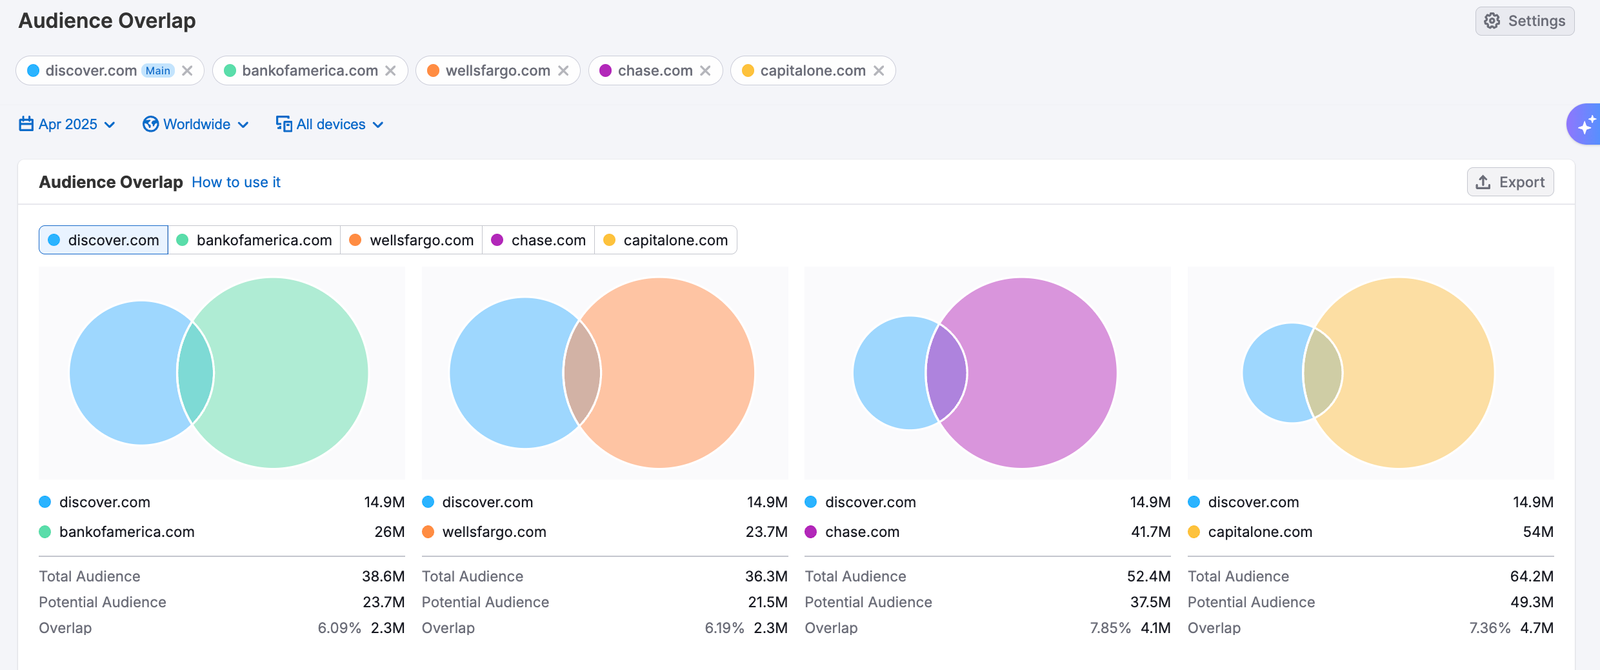Screen dimensions: 1600x670
Task: Click the calendar icon beside Apr 2025
Action: [x=27, y=124]
